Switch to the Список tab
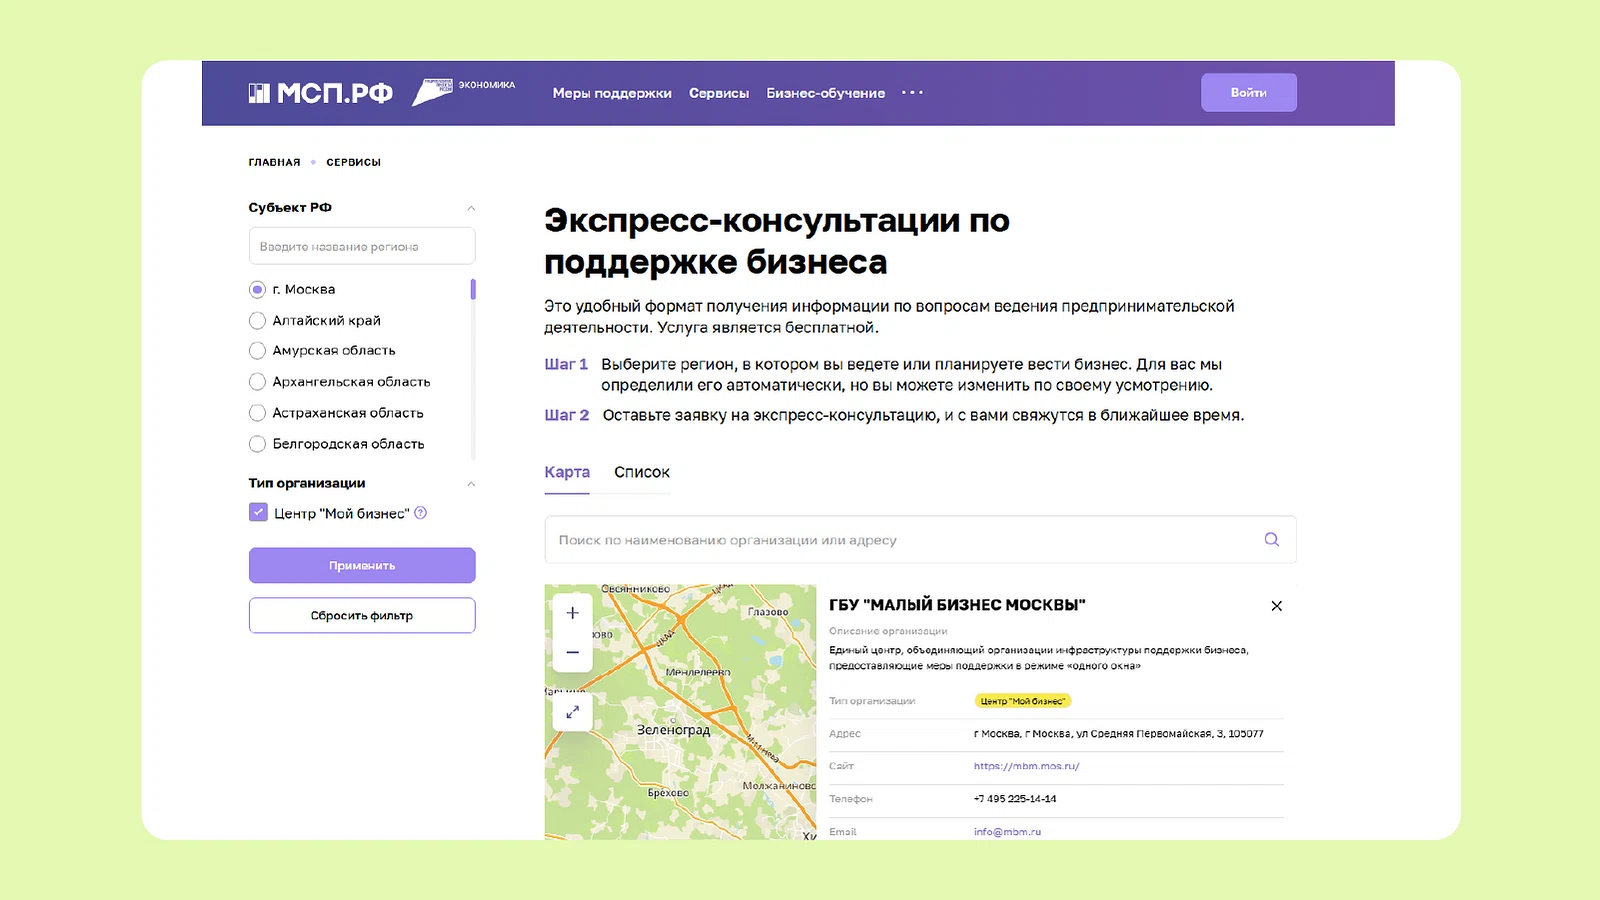Viewport: 1600px width, 900px height. (x=642, y=472)
